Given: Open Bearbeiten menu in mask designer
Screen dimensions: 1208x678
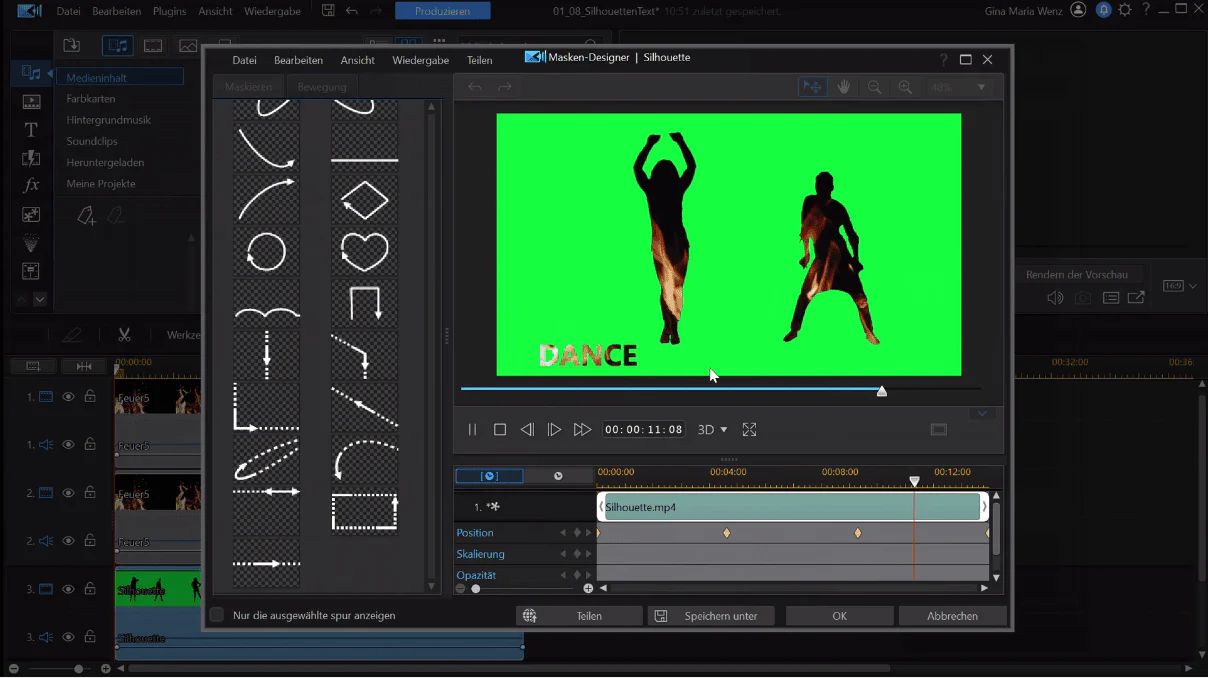Looking at the screenshot, I should pos(298,60).
